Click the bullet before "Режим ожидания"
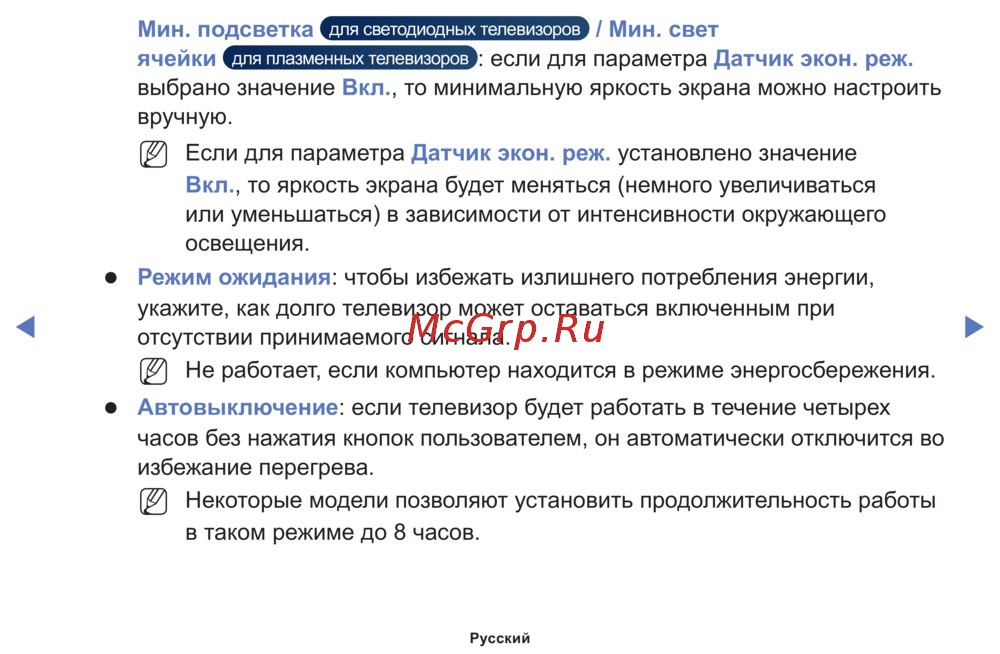 [x=114, y=277]
